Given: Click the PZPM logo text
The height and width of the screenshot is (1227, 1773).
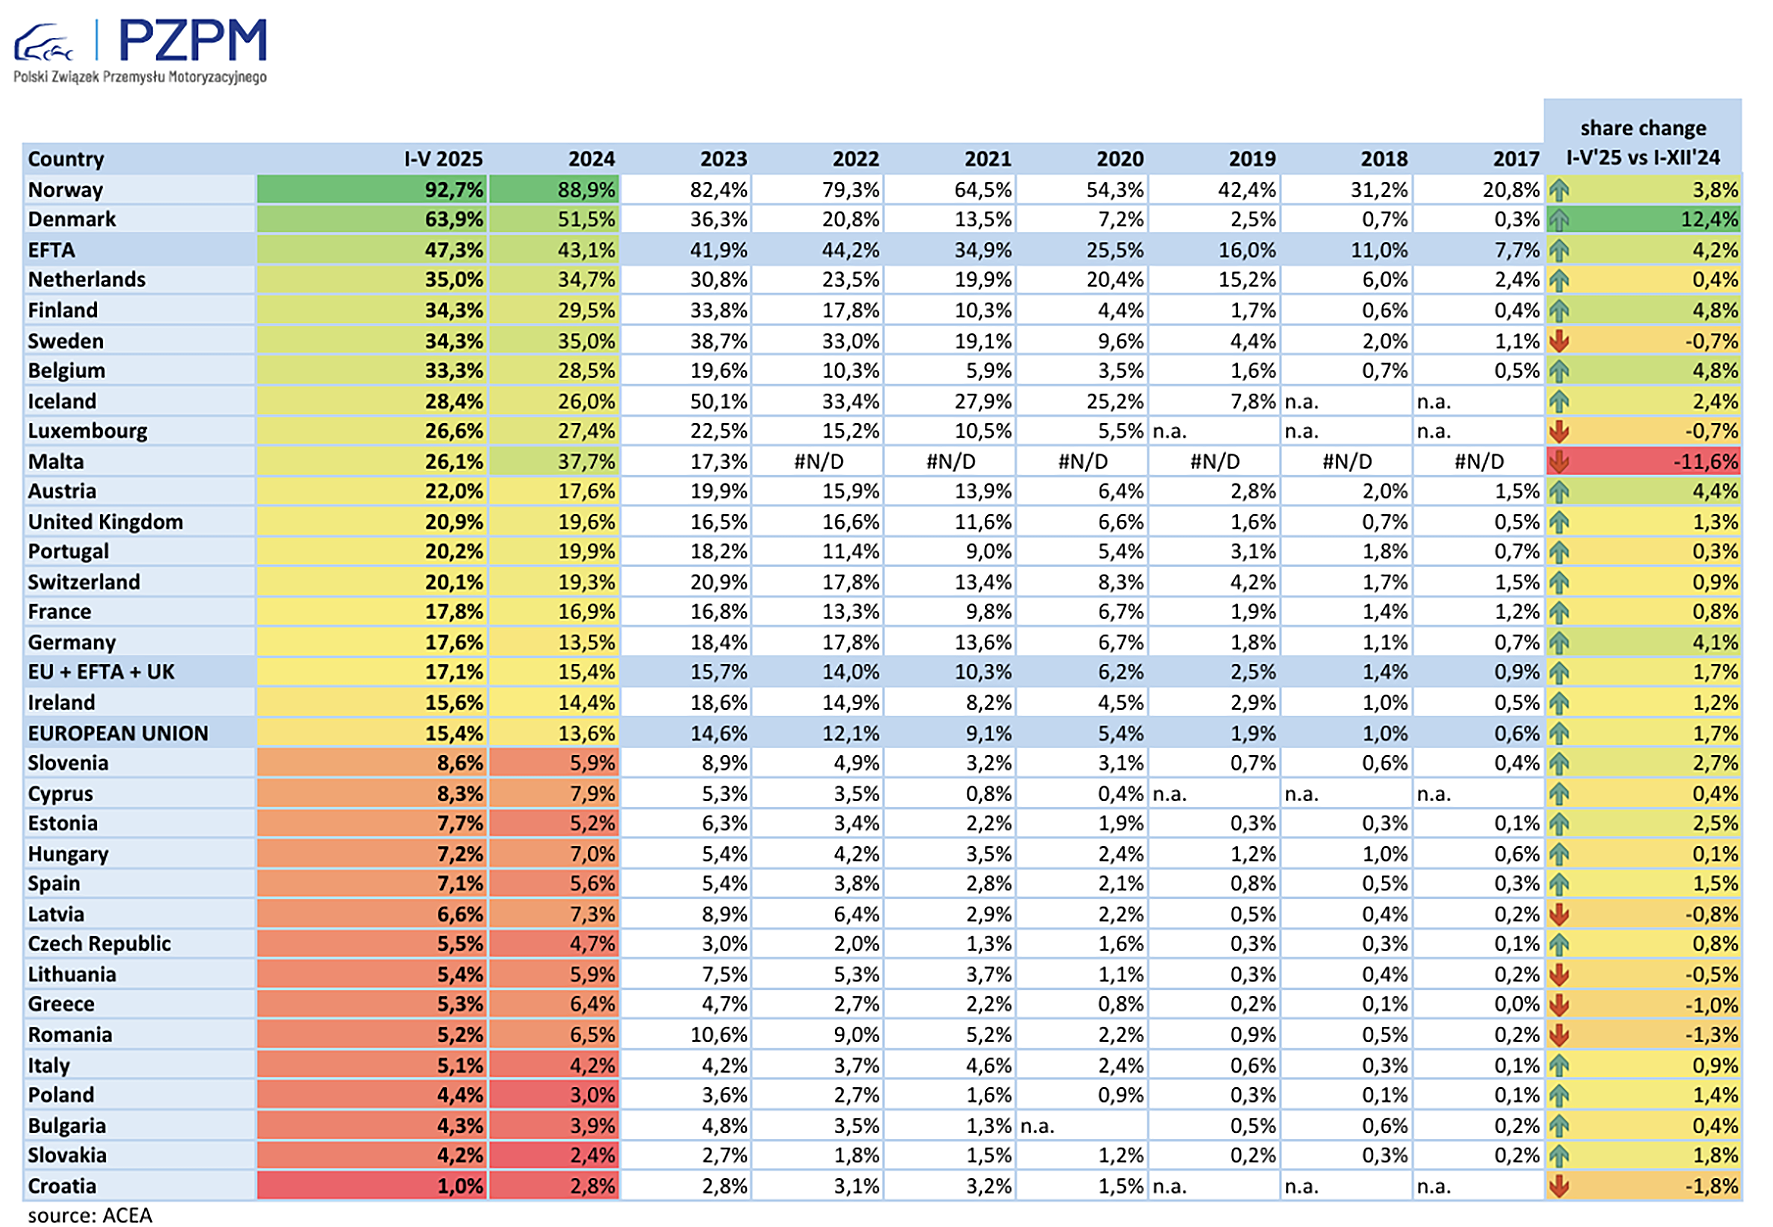Looking at the screenshot, I should (193, 41).
